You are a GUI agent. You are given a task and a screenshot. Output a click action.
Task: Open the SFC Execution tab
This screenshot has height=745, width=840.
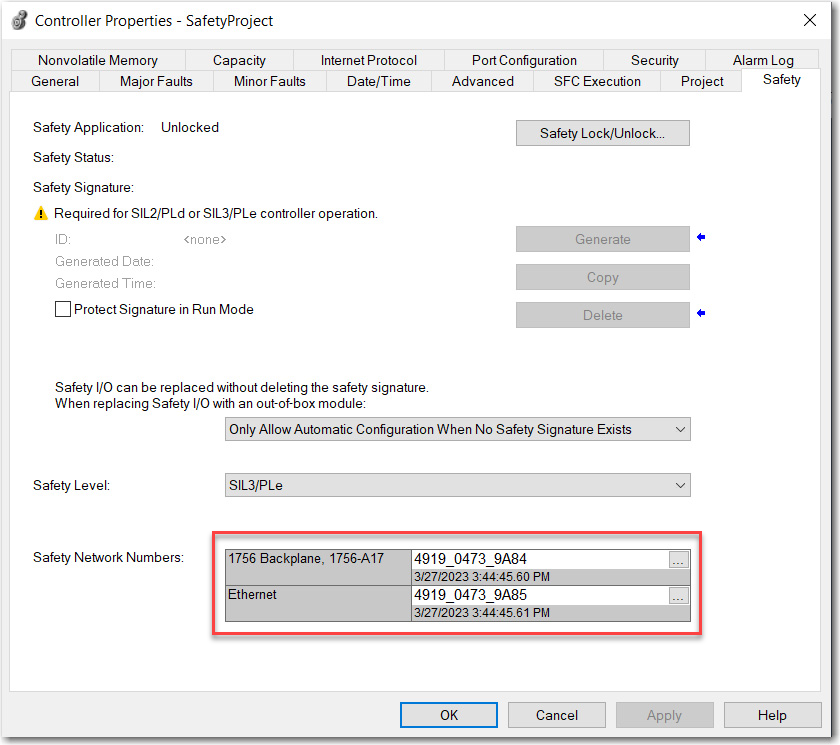pyautogui.click(x=597, y=81)
